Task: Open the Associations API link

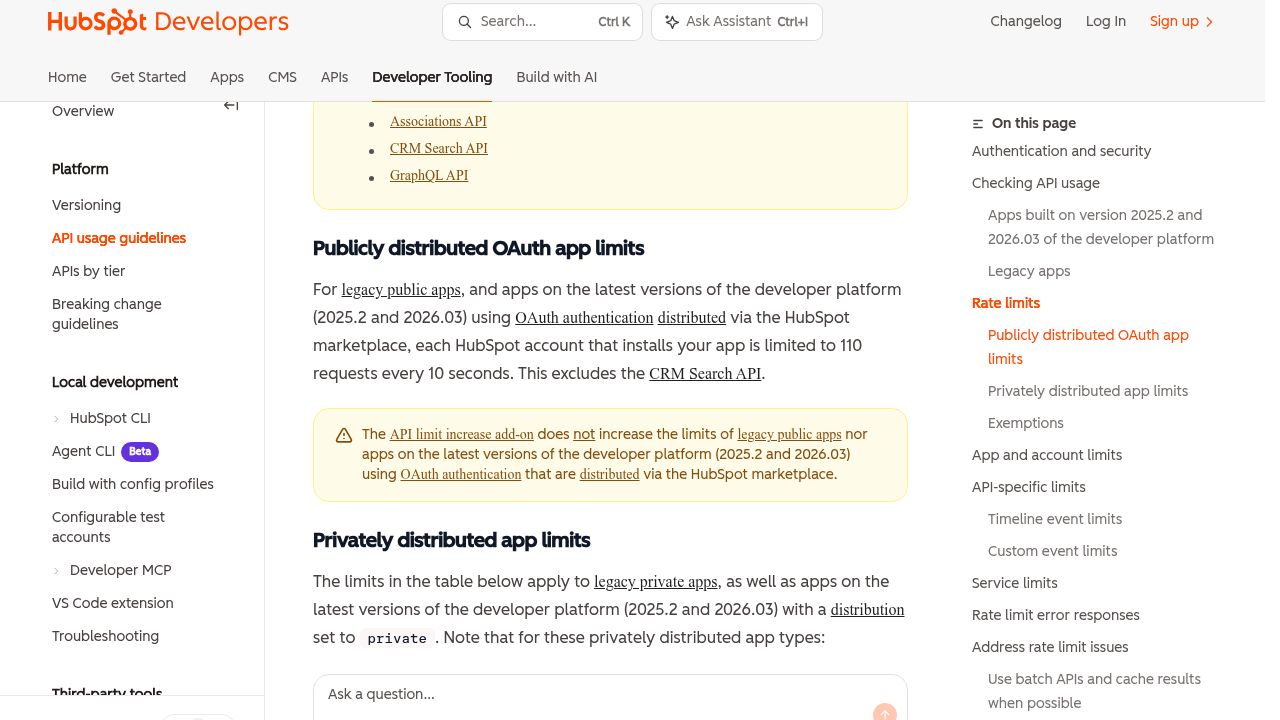Action: [438, 122]
